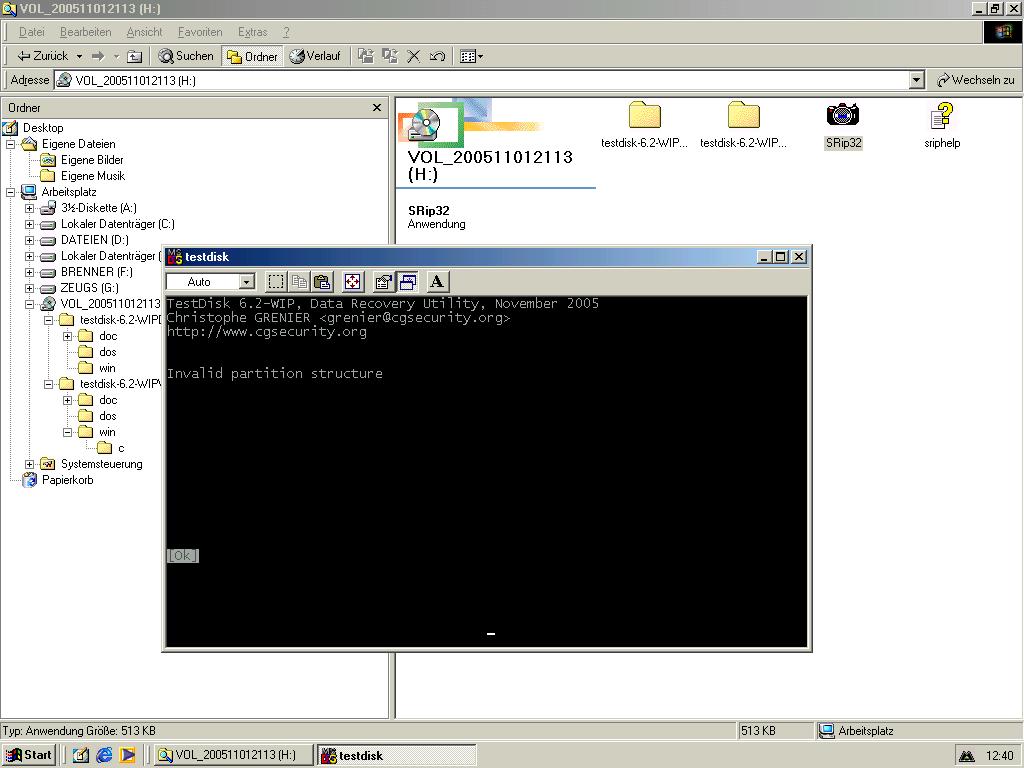Select the SRip32 camera application icon
Image resolution: width=1024 pixels, height=768 pixels.
click(842, 116)
